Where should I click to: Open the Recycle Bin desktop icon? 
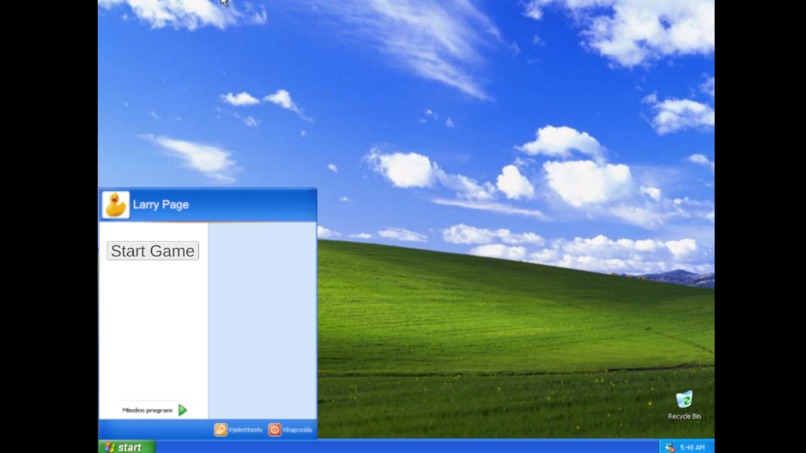[x=684, y=405]
